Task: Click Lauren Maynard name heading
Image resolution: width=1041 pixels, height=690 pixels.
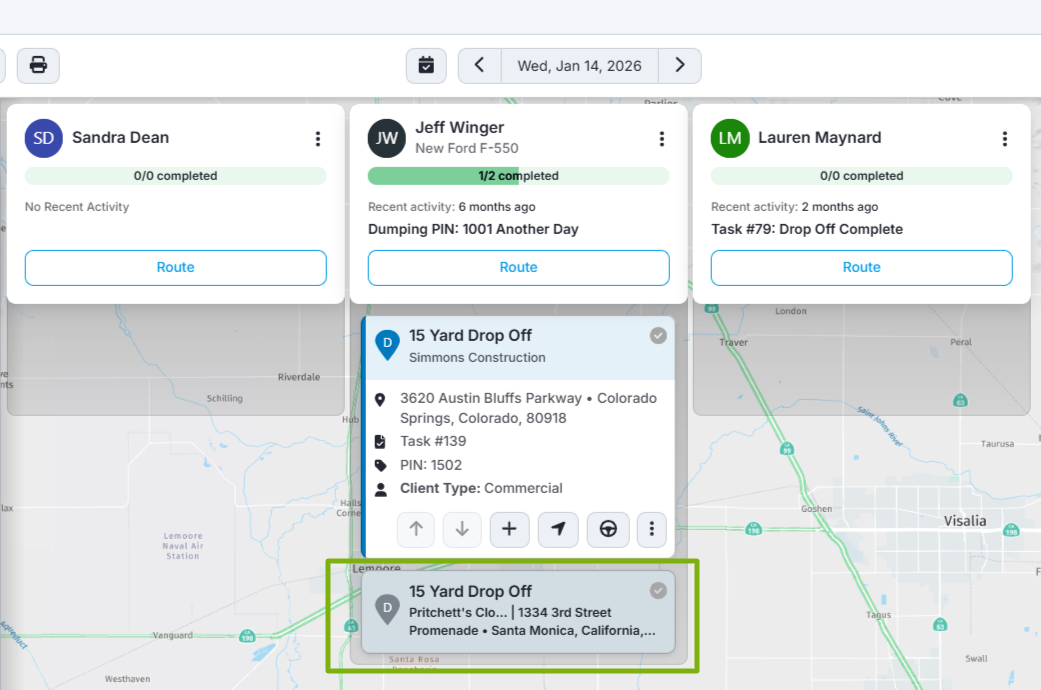Action: point(820,138)
